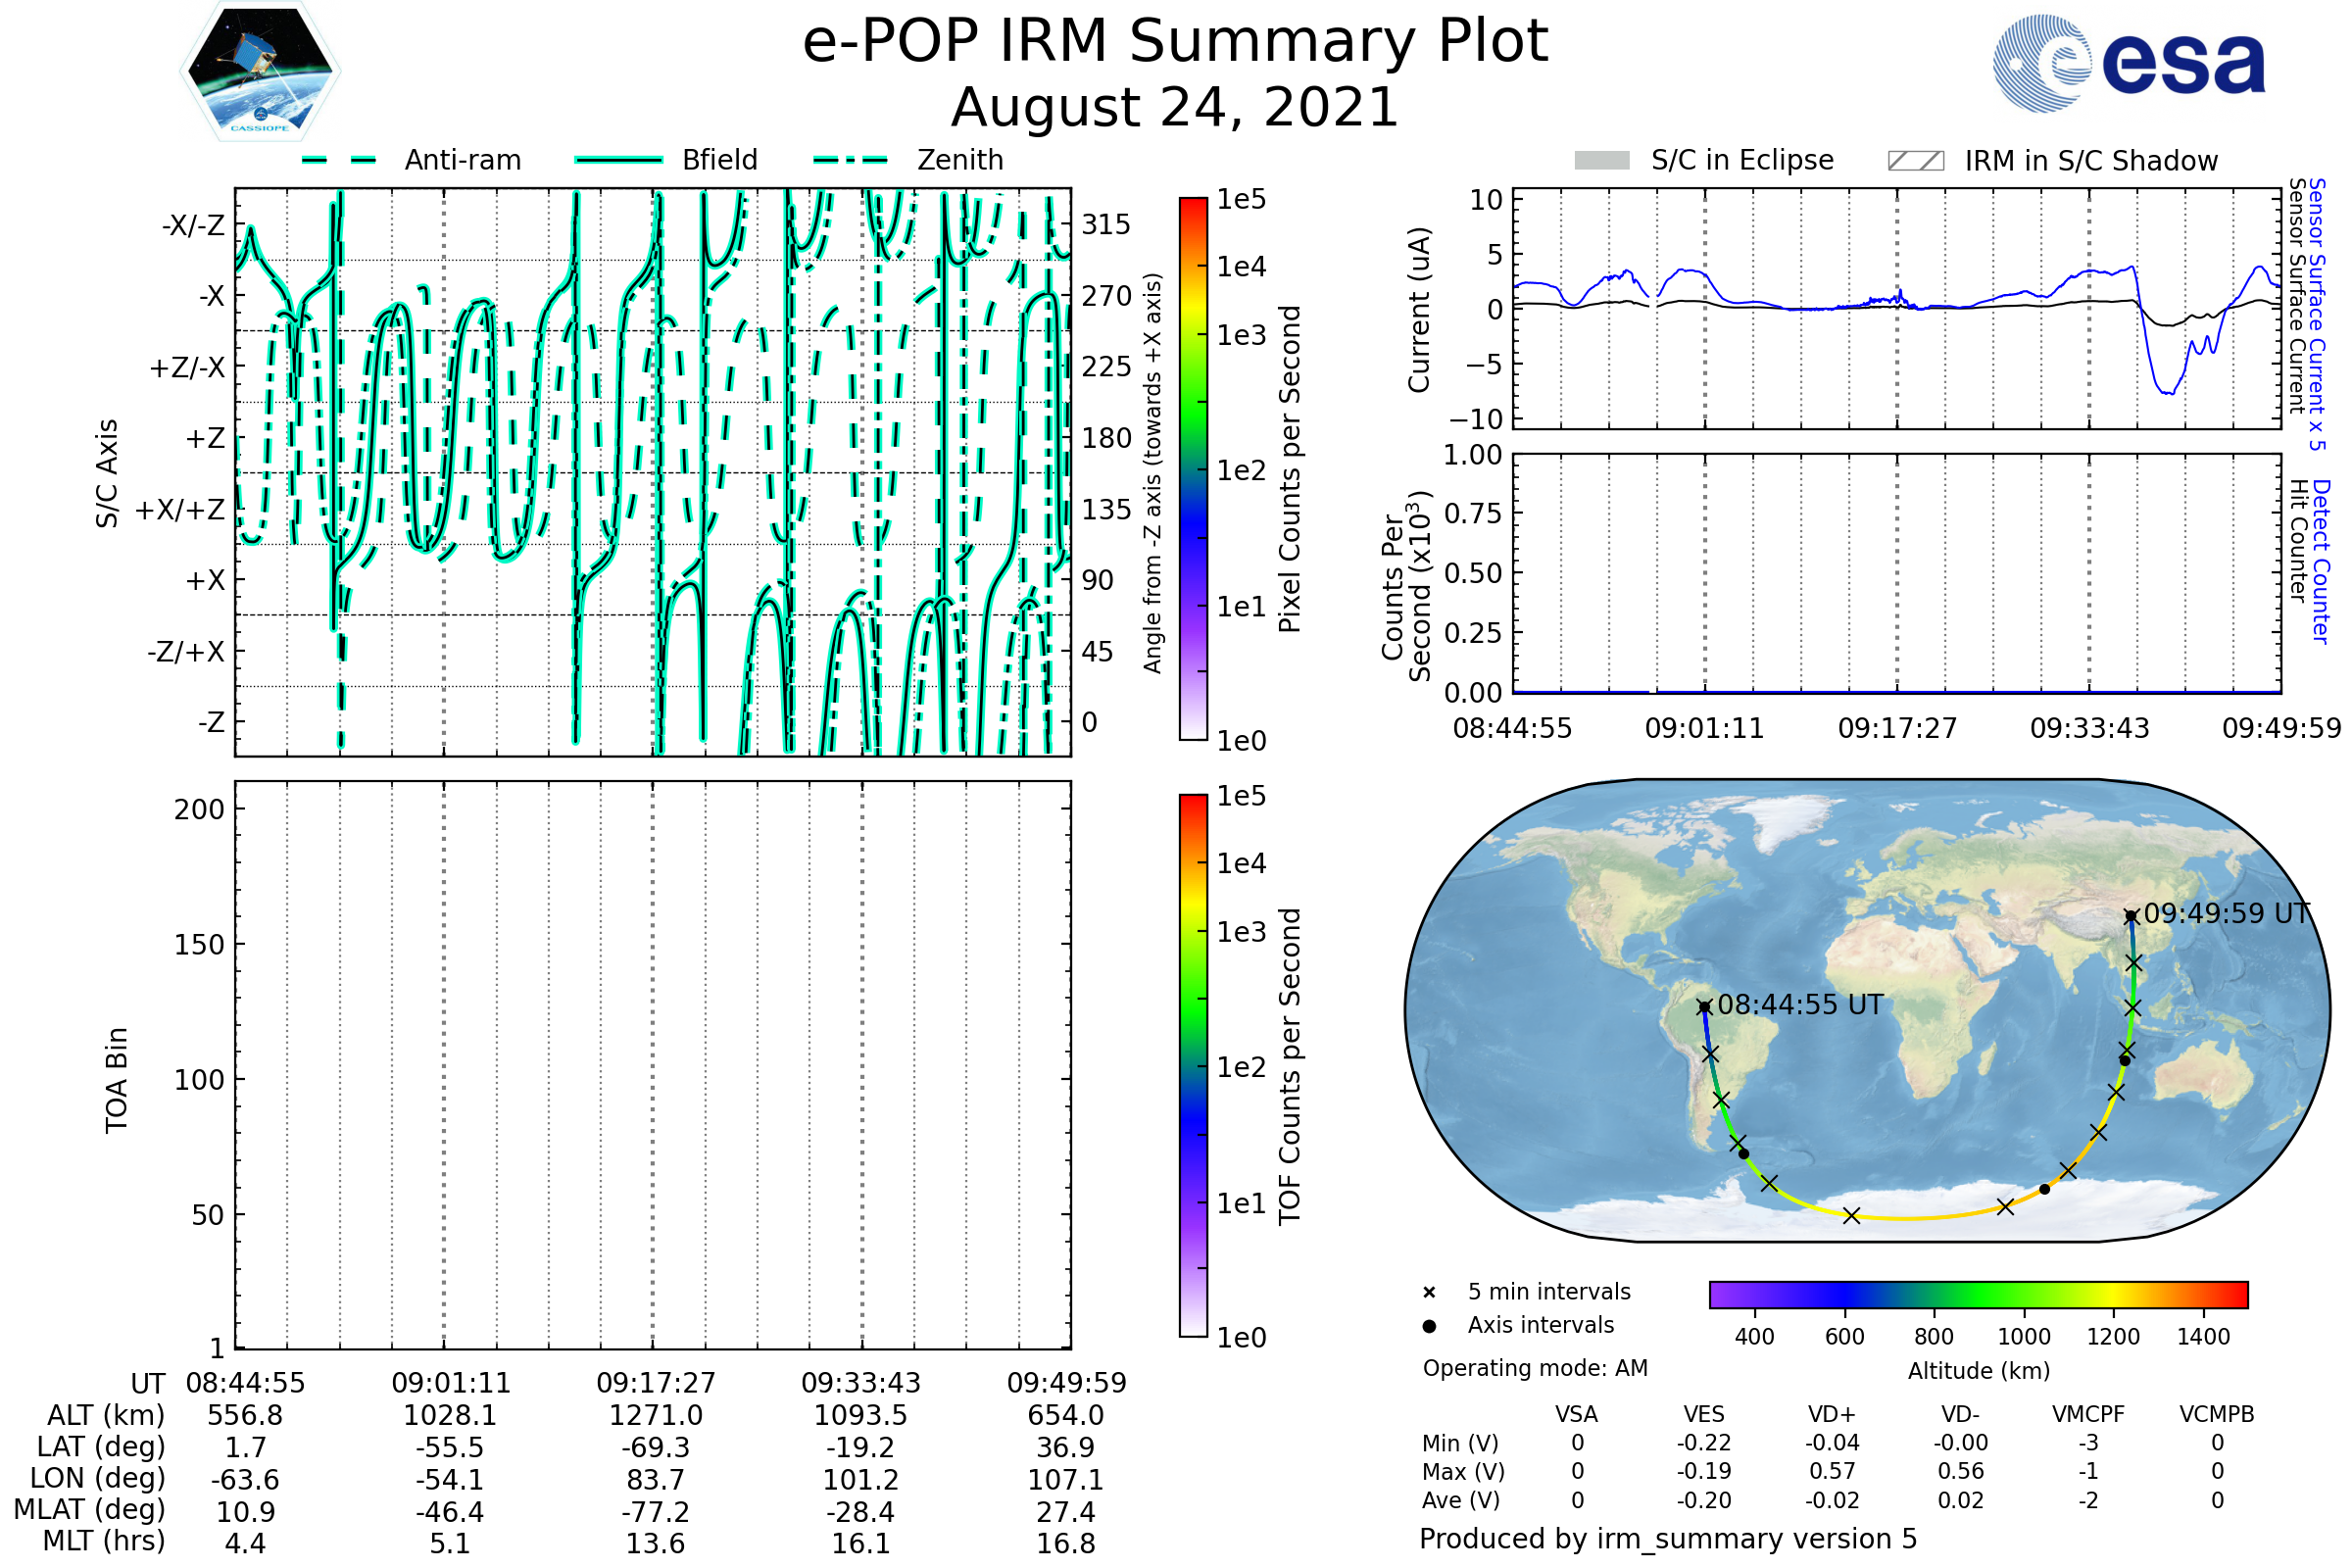Click the Pixel Counts per Second colorbar

click(1193, 469)
